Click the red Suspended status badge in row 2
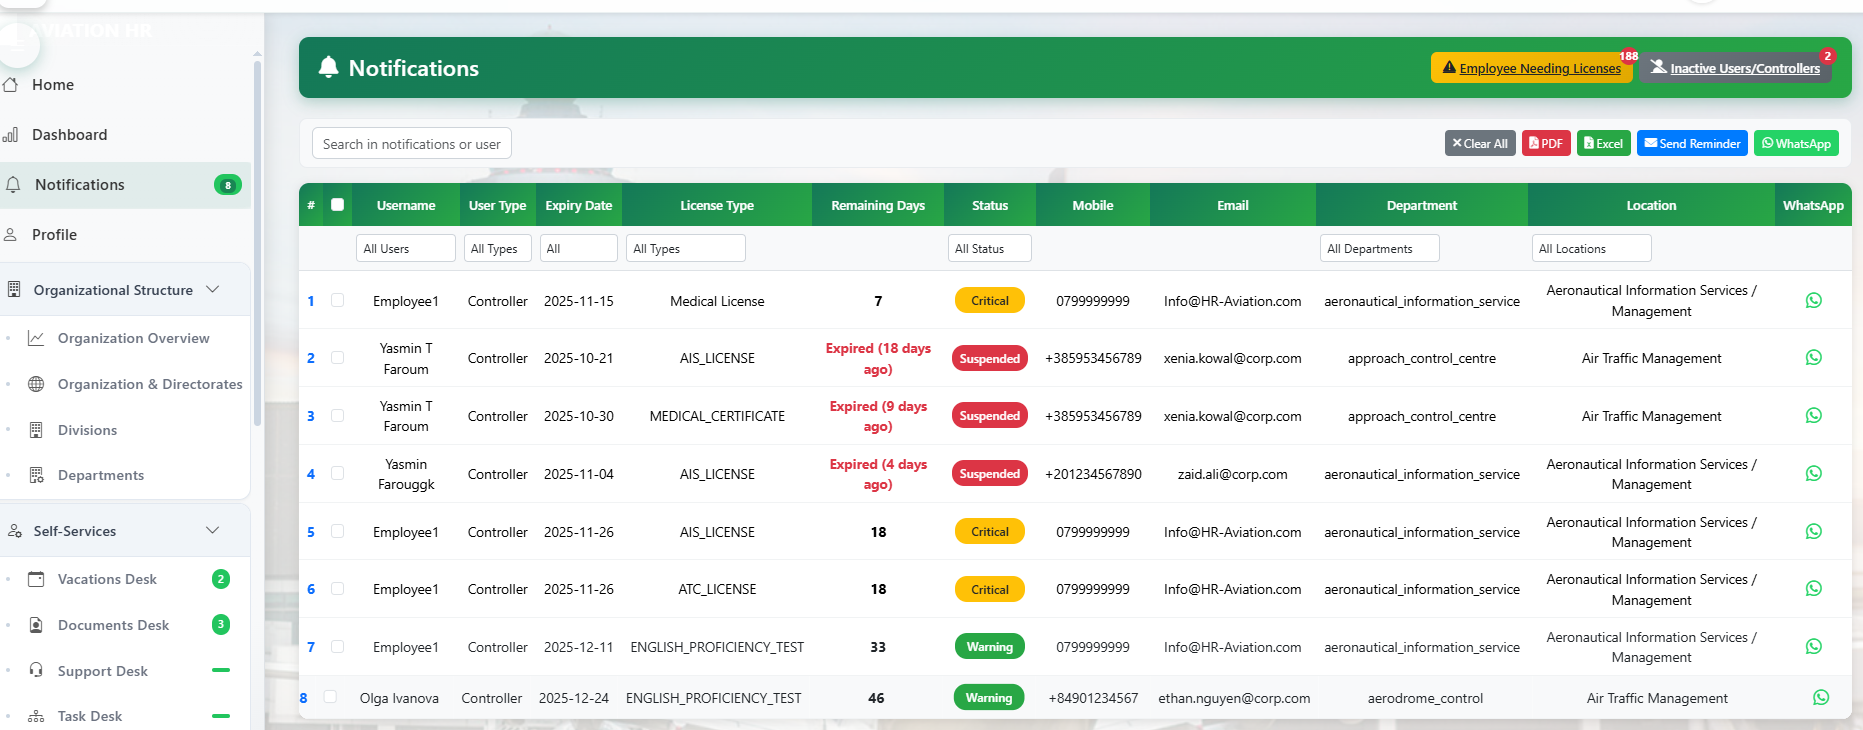1863x730 pixels. click(x=989, y=359)
